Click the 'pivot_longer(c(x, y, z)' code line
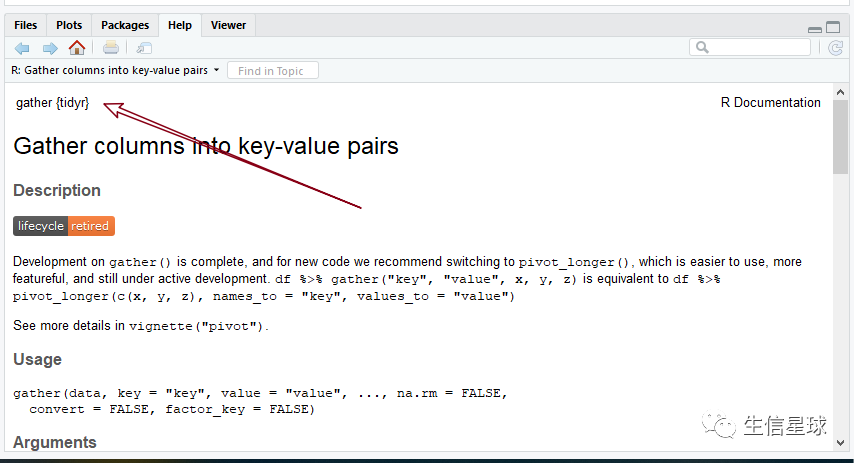This screenshot has width=854, height=463. tap(264, 296)
